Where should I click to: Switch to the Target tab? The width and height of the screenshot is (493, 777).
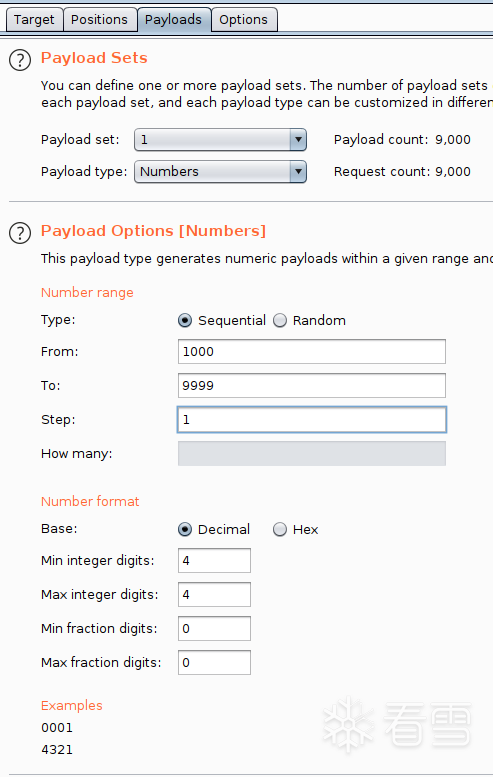pos(34,20)
